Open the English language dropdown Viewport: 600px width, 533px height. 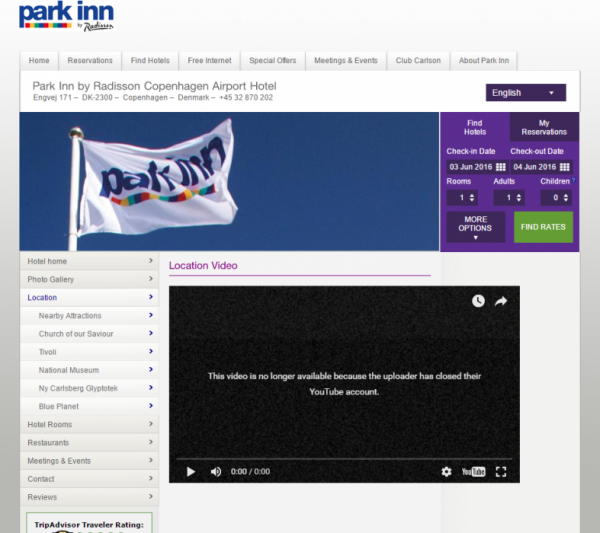(526, 93)
